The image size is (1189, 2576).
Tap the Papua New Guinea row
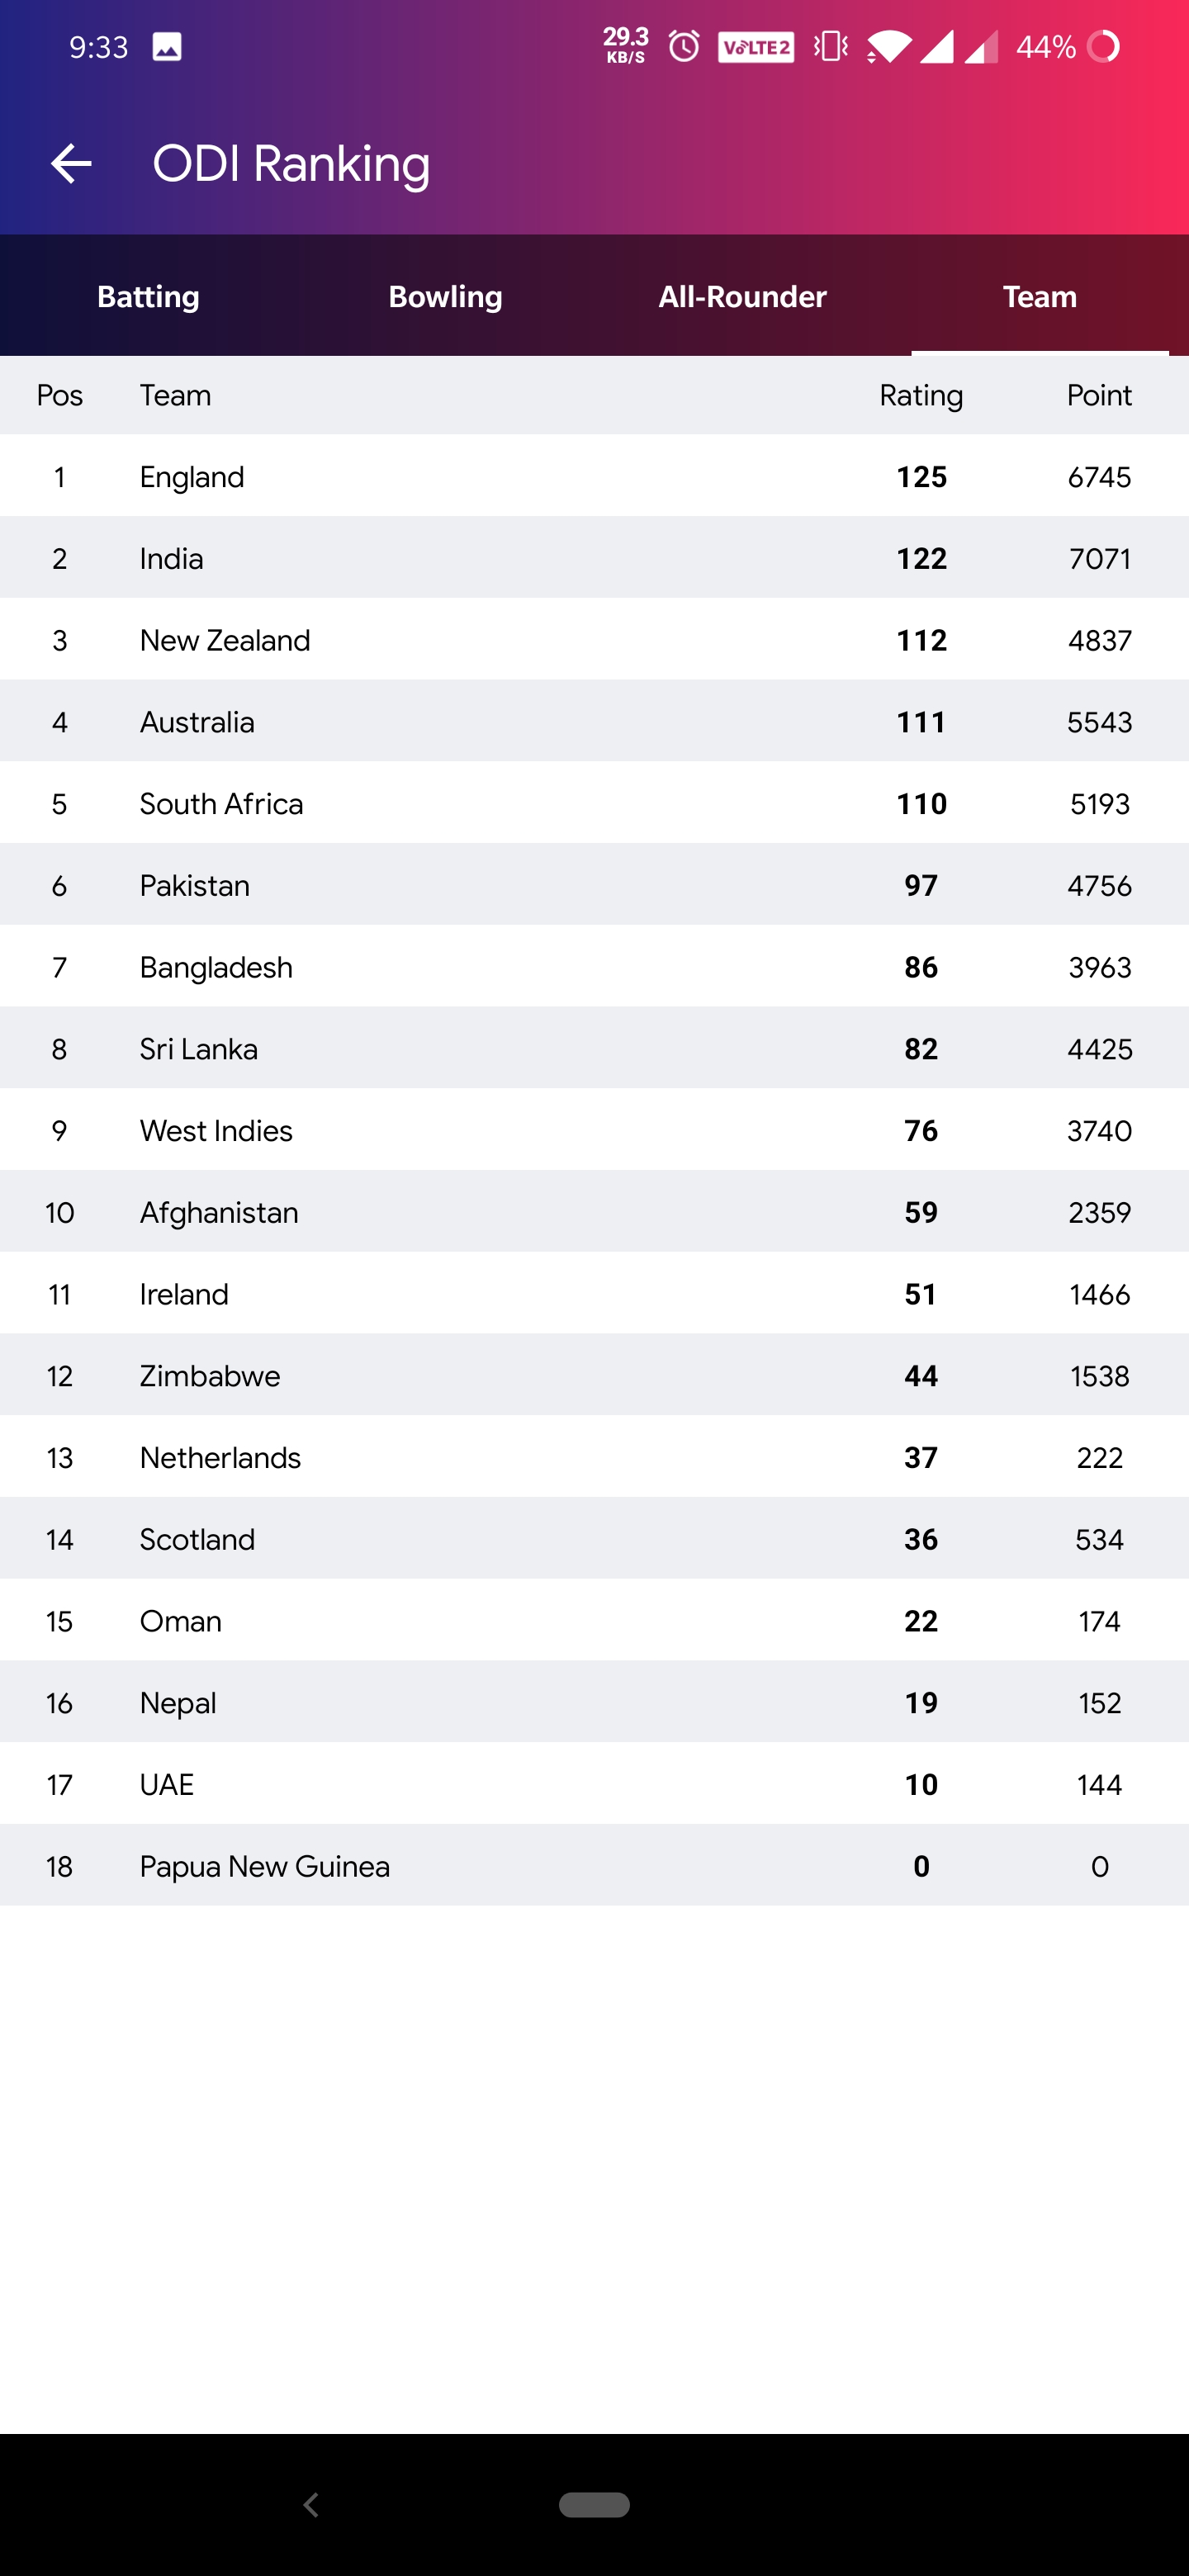click(594, 1866)
